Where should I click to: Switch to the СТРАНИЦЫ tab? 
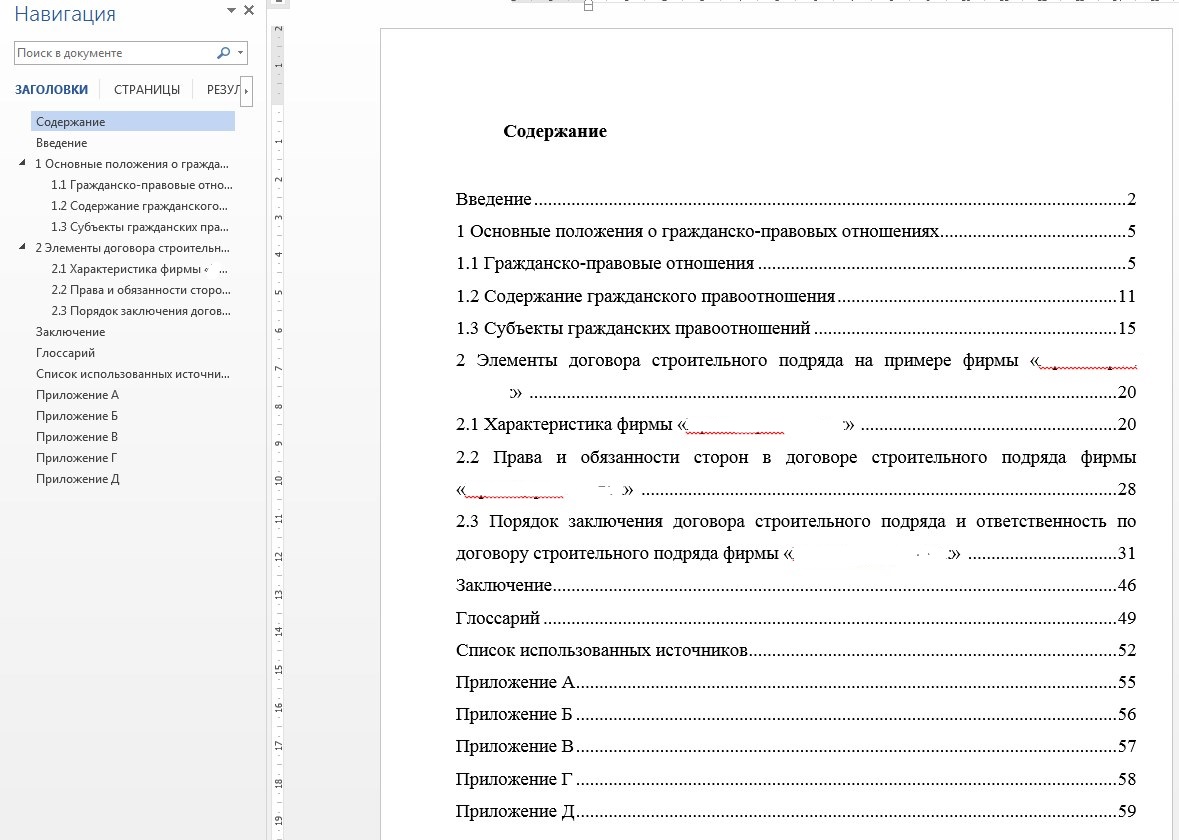pos(147,89)
